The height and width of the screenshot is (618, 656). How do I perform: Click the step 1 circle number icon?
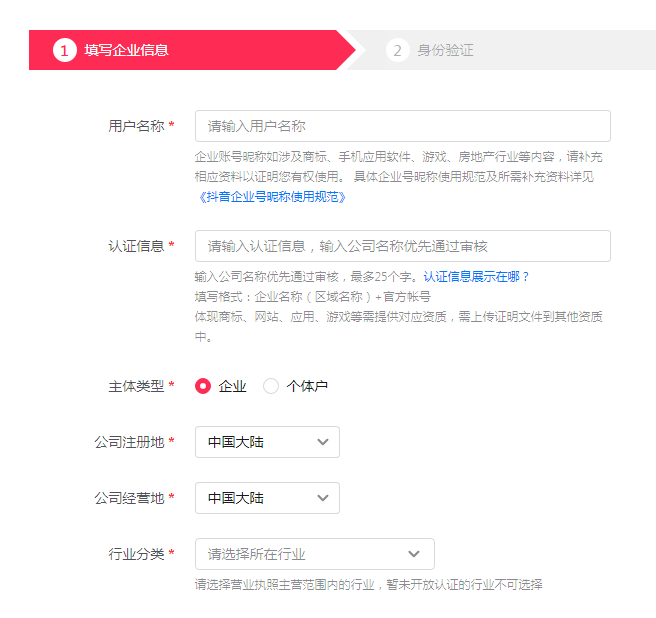(x=64, y=50)
